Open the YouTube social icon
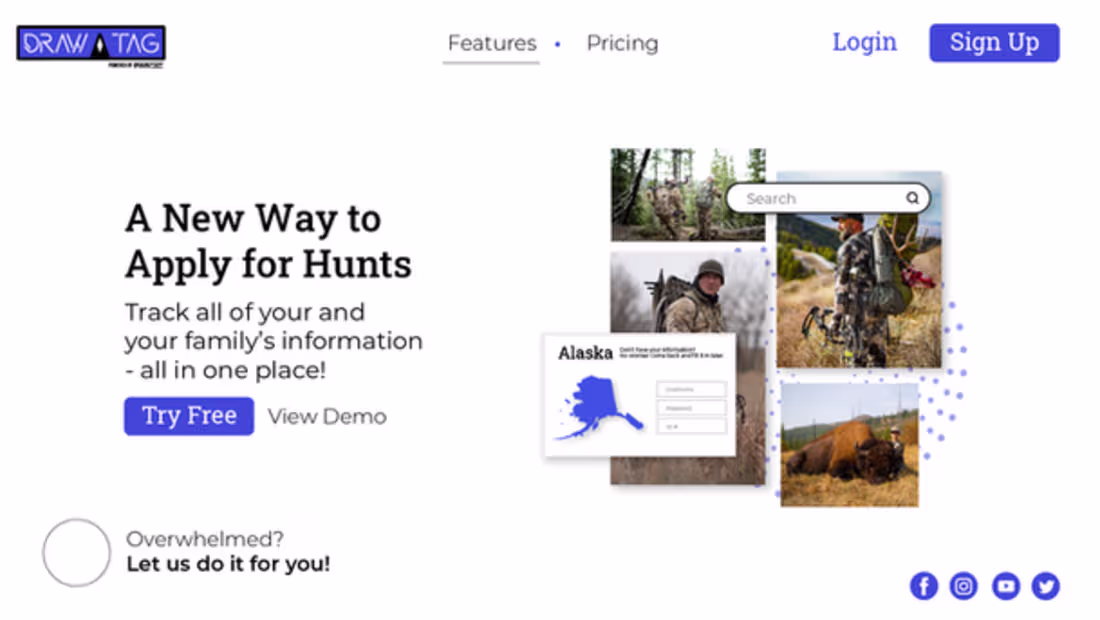This screenshot has height=620, width=1100. click(1005, 586)
